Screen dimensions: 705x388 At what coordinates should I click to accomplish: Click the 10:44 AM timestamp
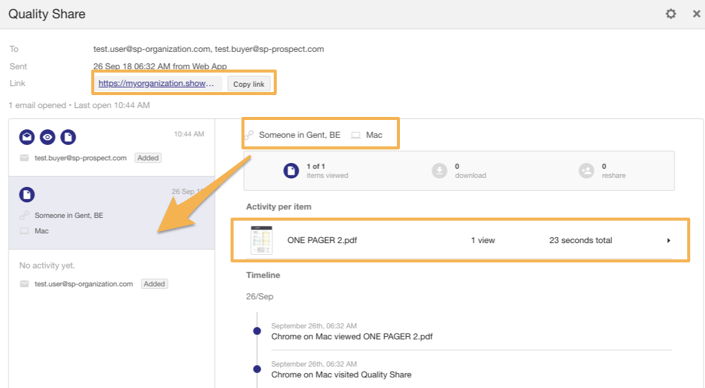[x=189, y=134]
